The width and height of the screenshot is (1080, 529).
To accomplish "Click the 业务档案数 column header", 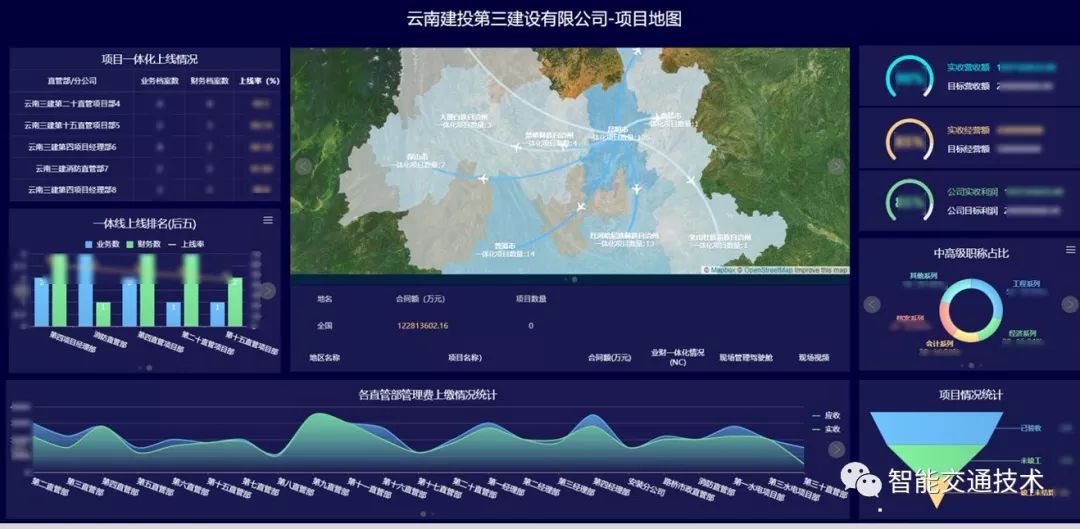I will (160, 81).
